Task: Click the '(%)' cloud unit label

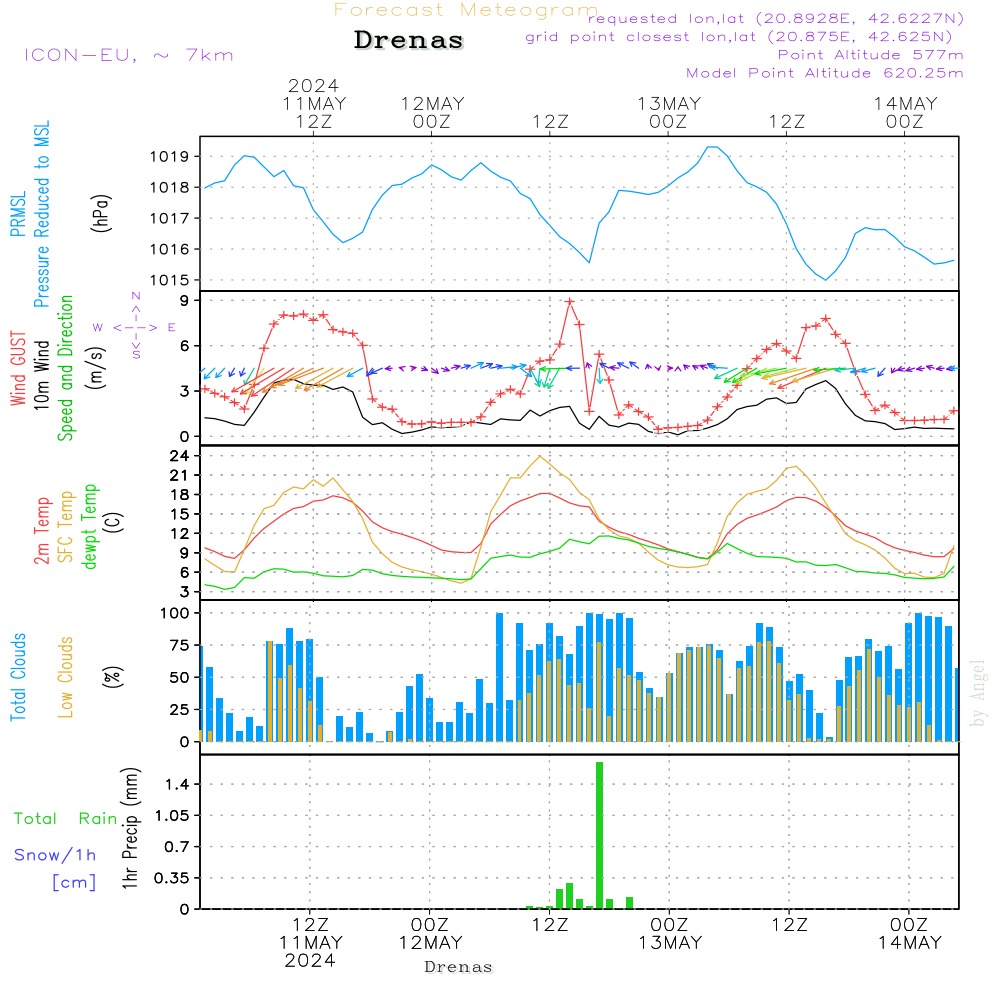Action: point(112,677)
